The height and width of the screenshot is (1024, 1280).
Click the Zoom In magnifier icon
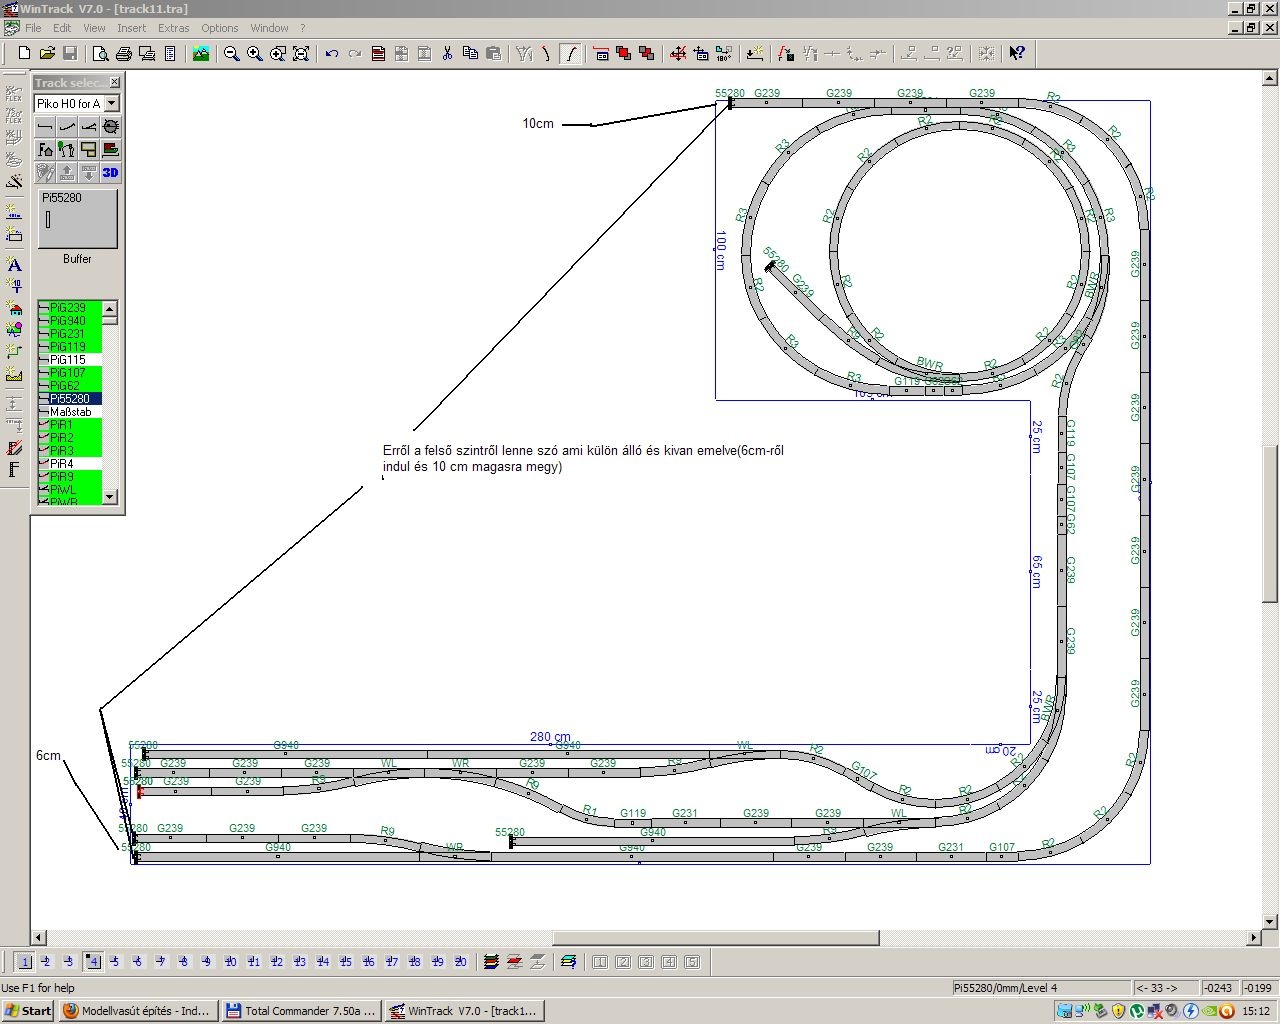[x=255, y=54]
